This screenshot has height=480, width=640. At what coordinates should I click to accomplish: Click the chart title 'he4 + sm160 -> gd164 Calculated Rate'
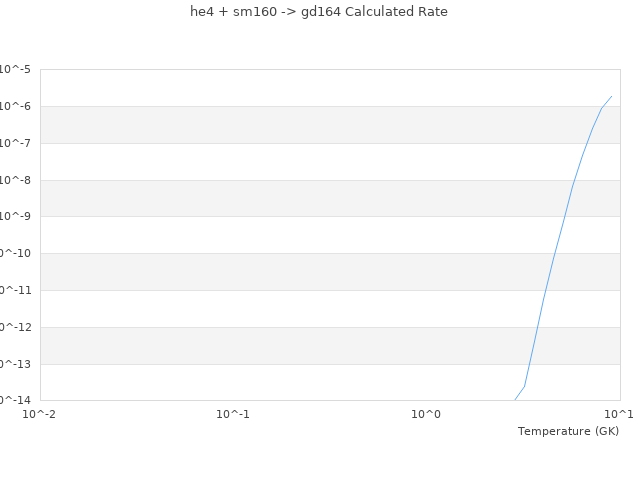coord(319,12)
